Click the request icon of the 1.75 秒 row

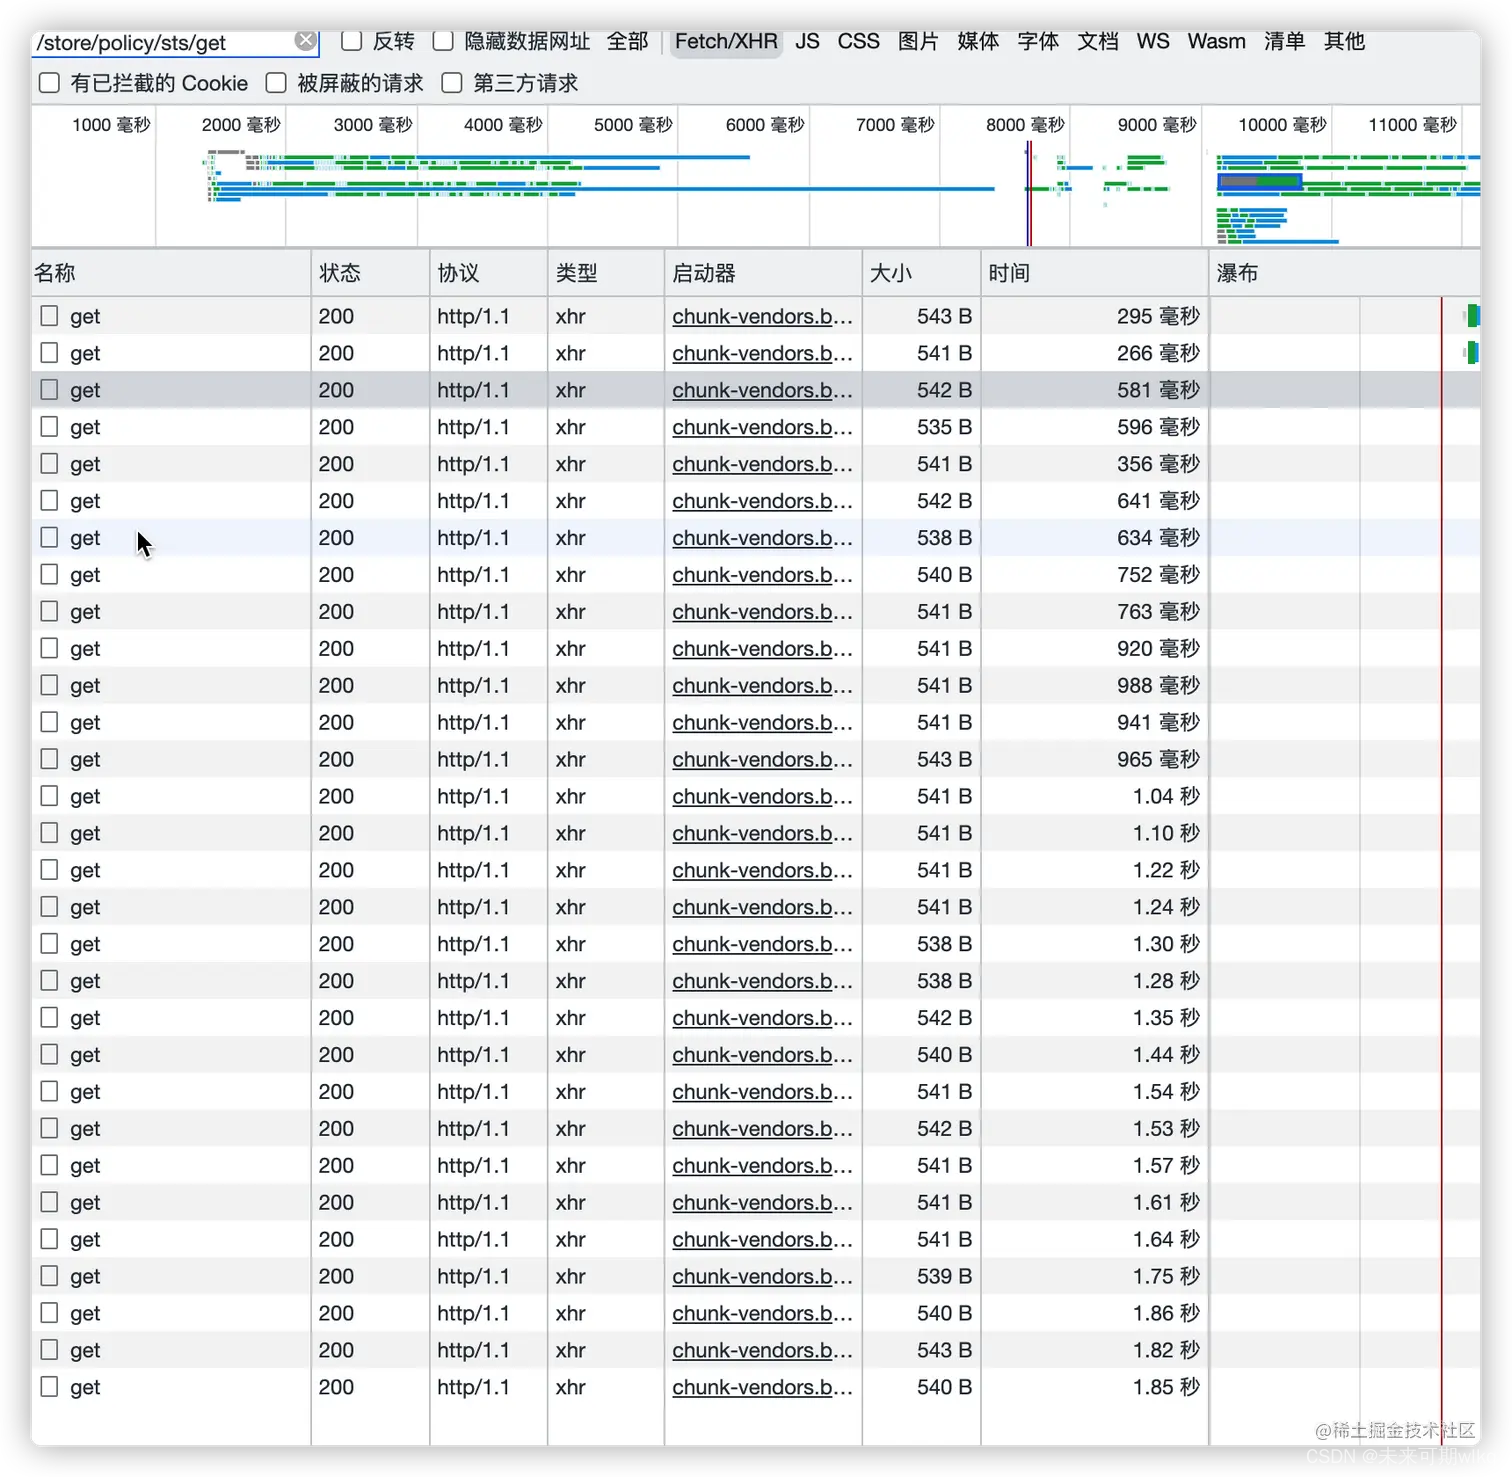pyautogui.click(x=49, y=1276)
